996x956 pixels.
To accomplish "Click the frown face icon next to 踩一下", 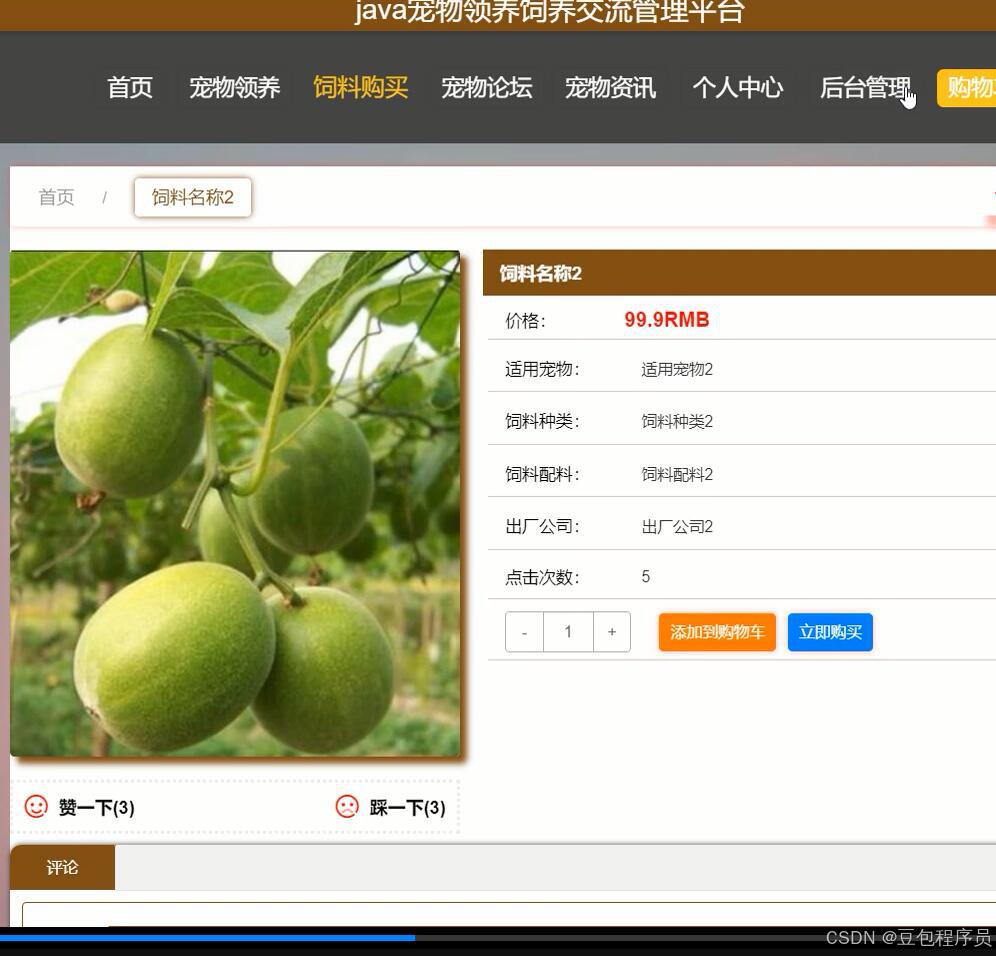I will click(347, 807).
